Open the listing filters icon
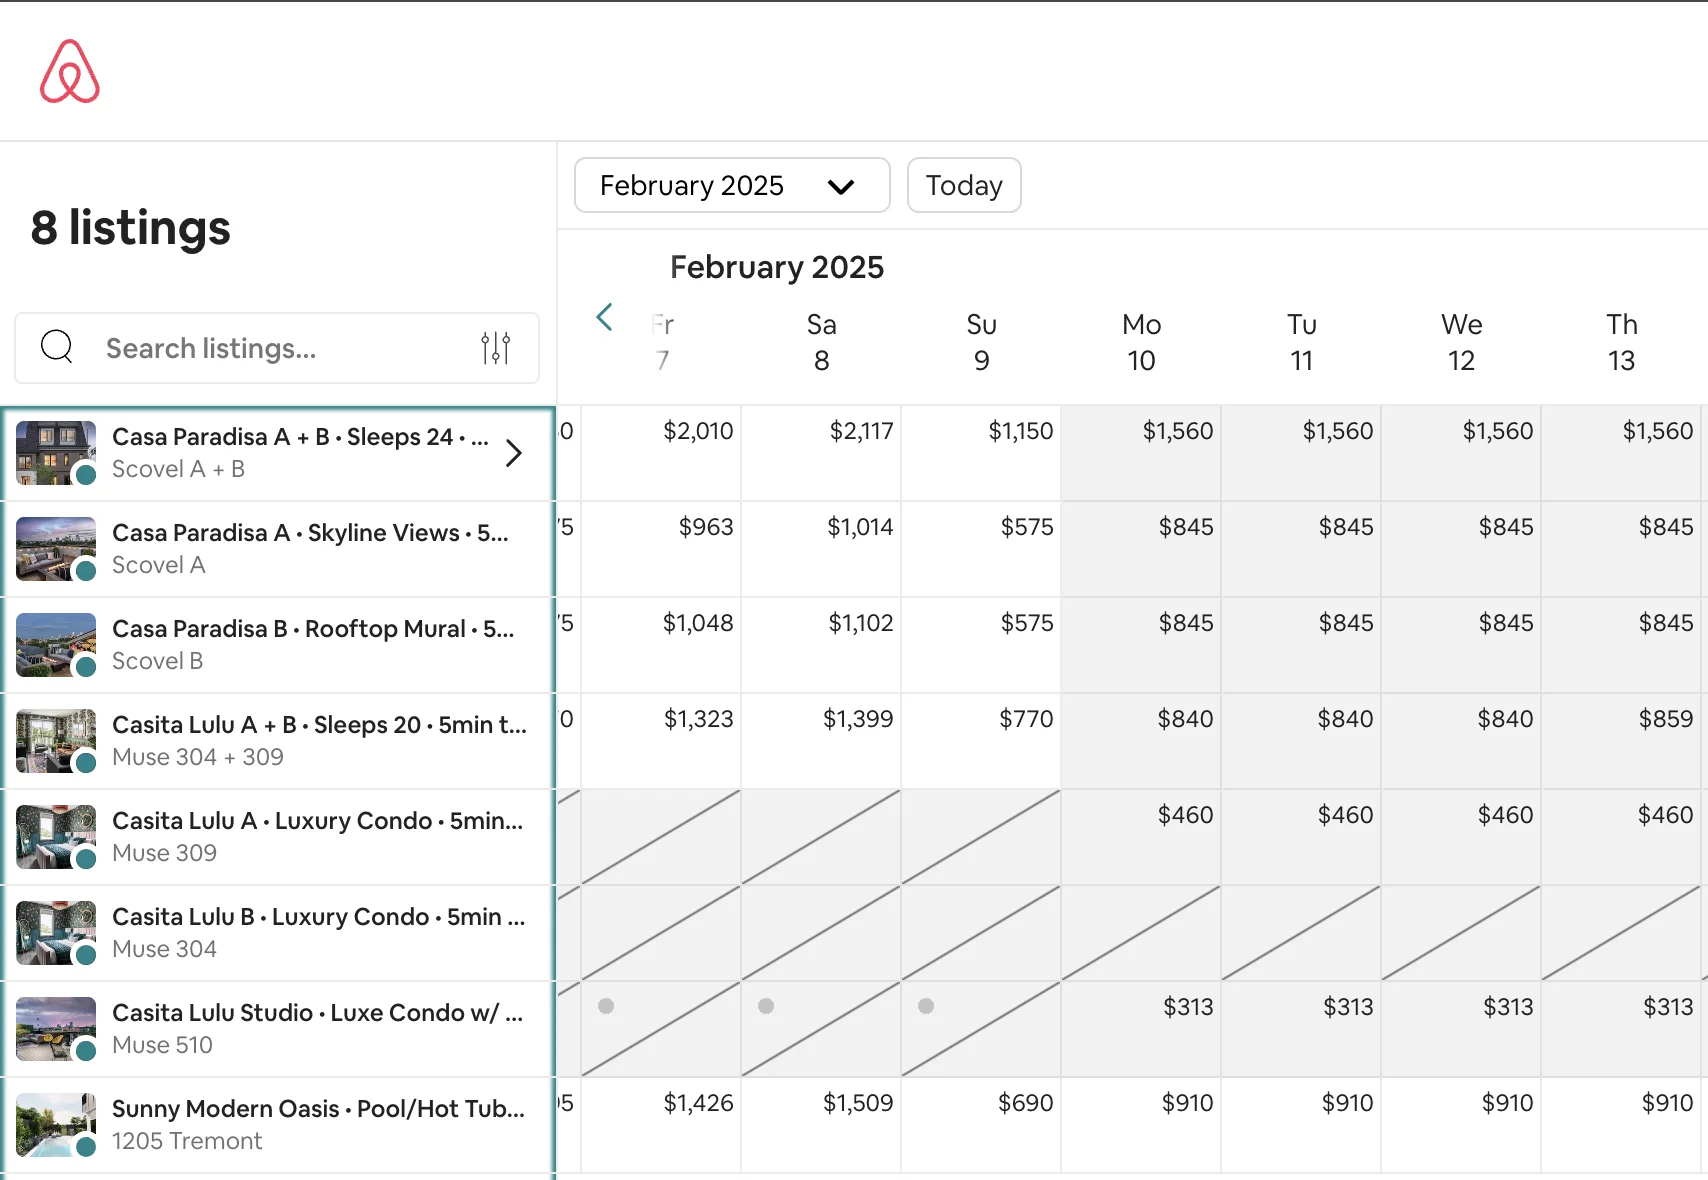The image size is (1708, 1180). click(495, 348)
